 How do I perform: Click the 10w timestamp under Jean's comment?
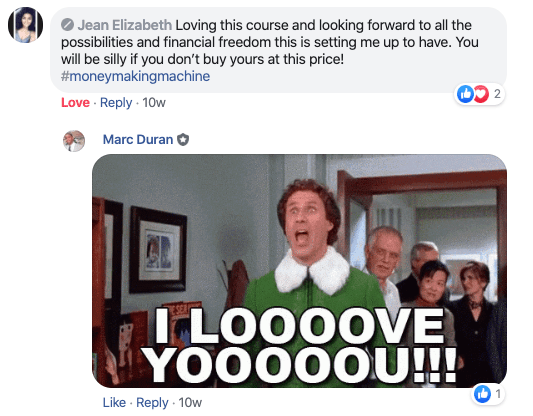pos(154,103)
